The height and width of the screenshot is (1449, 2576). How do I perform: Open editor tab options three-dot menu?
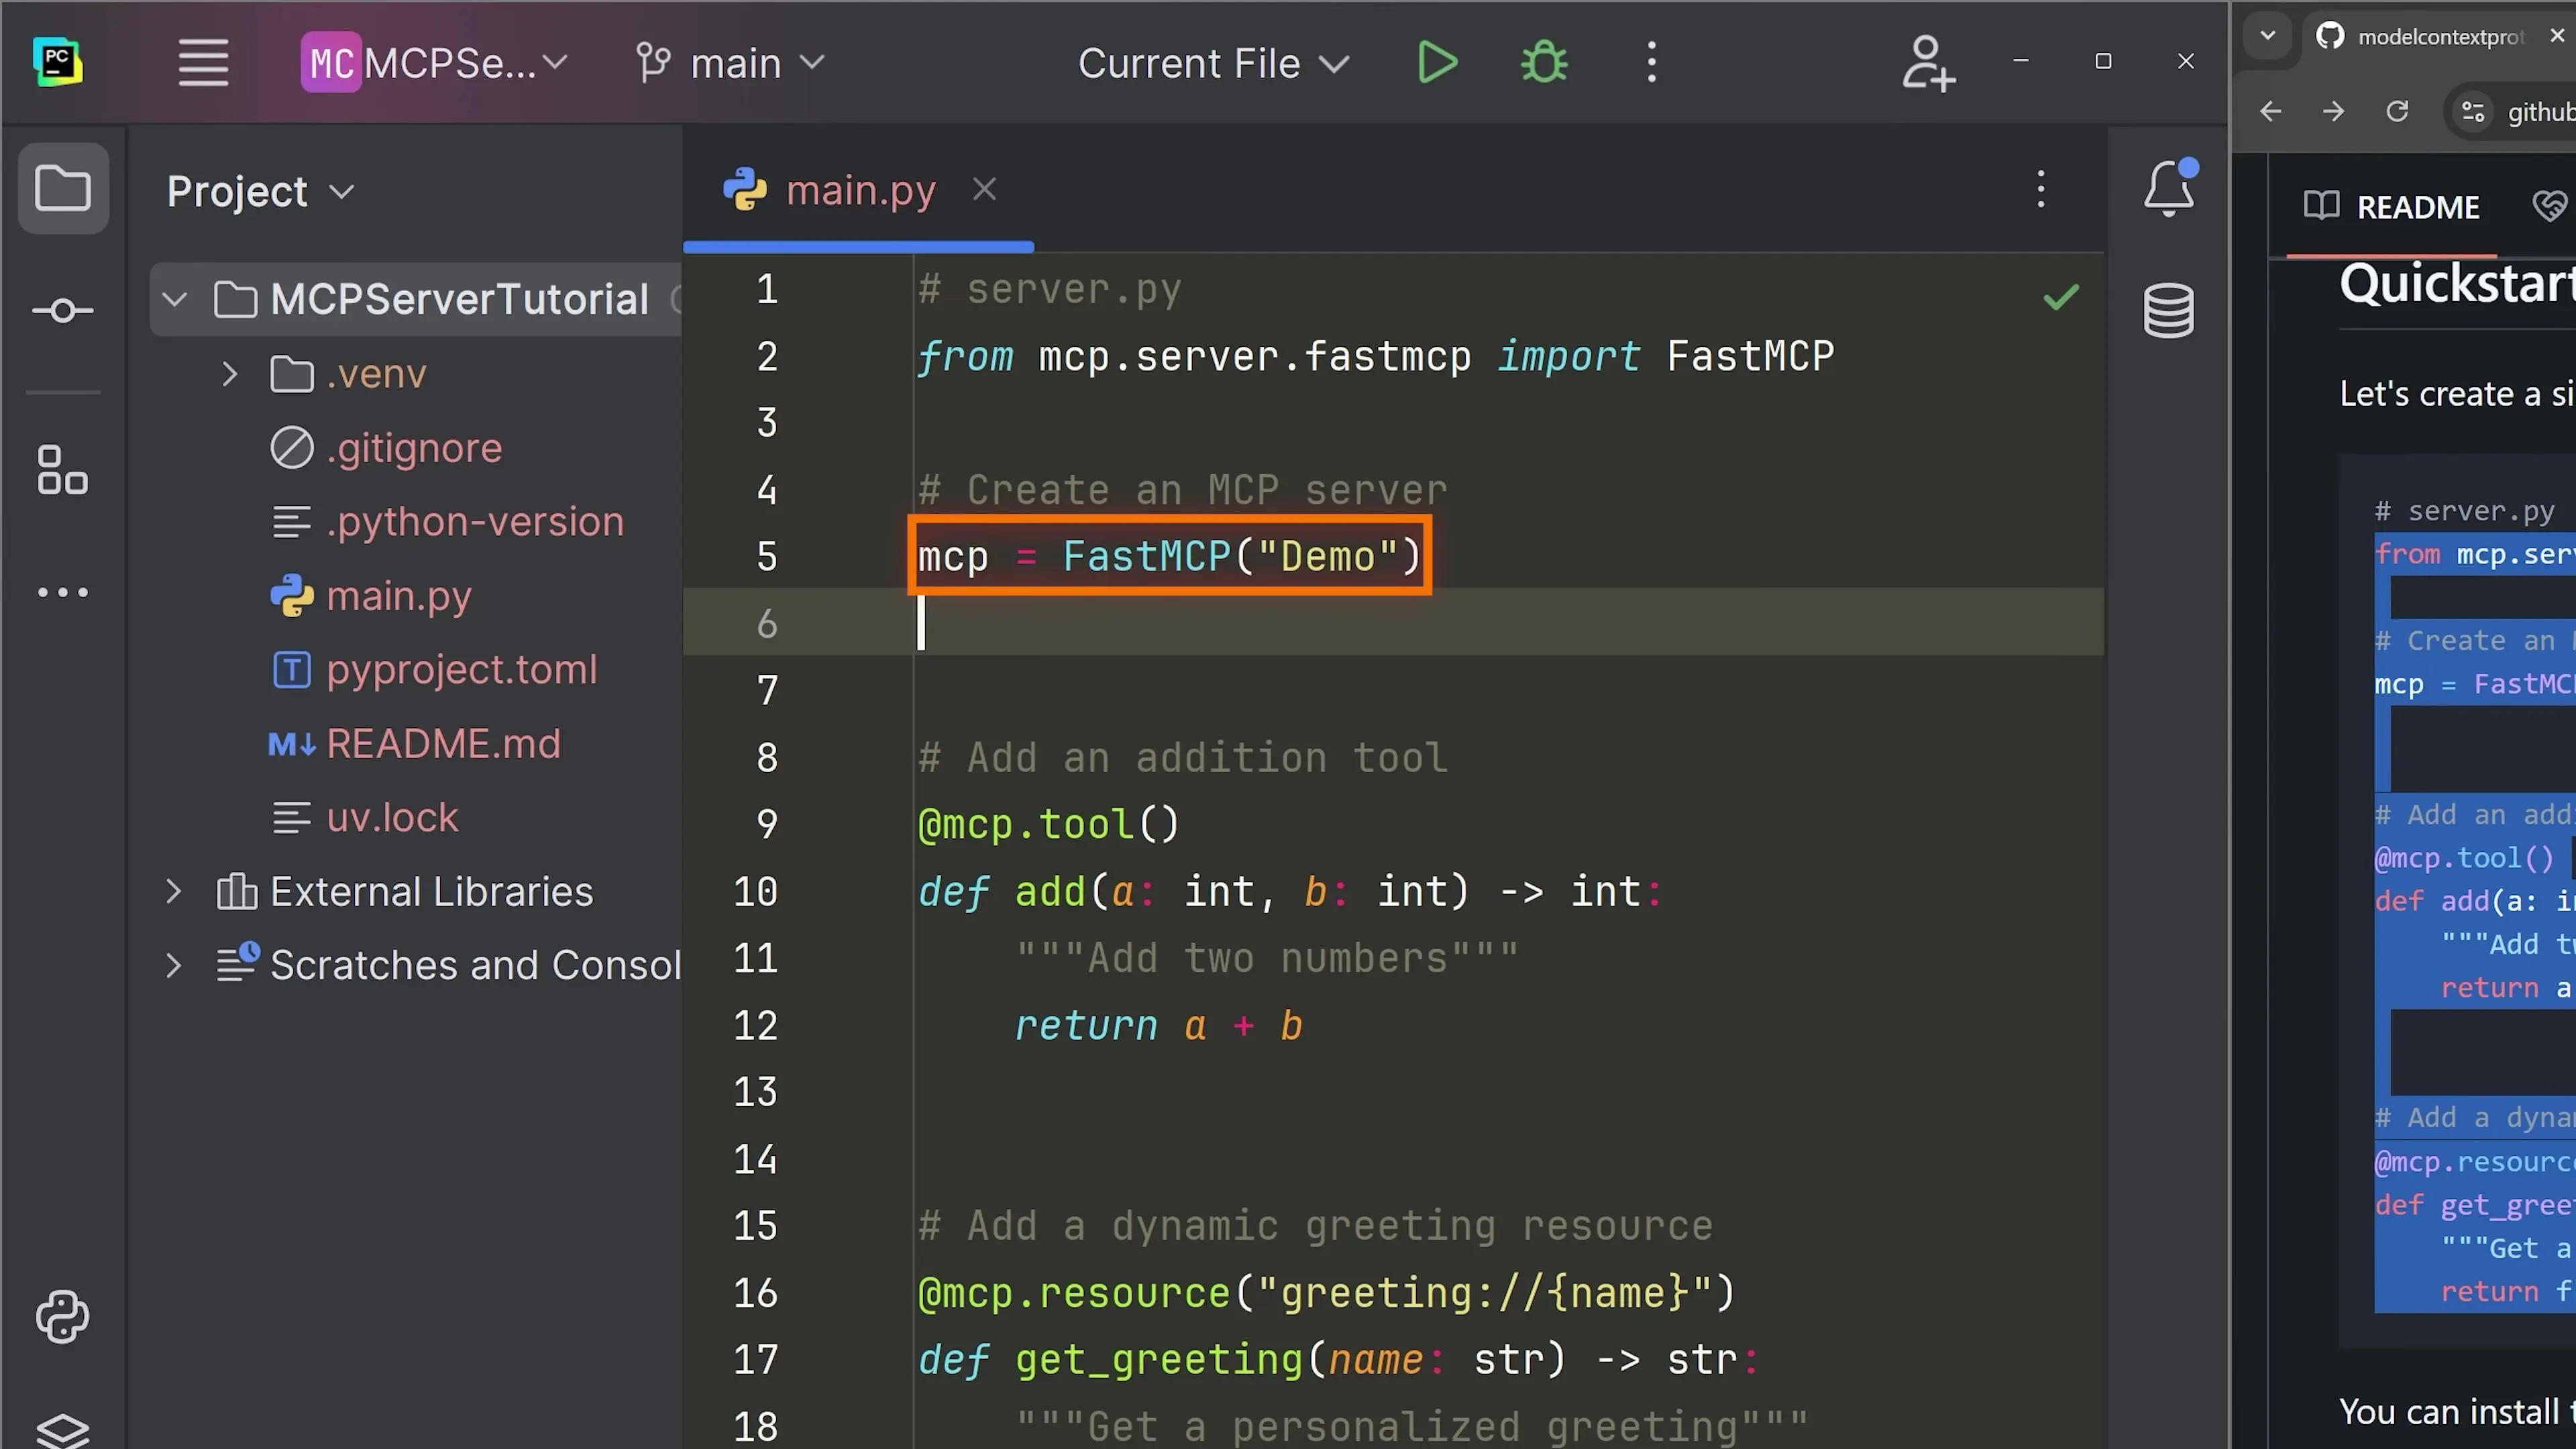(2041, 189)
